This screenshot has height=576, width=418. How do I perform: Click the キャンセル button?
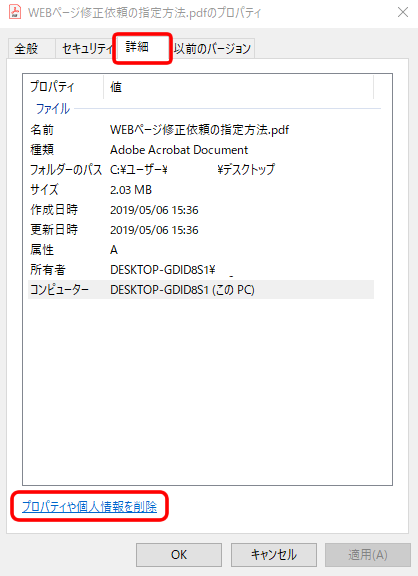[x=274, y=555]
